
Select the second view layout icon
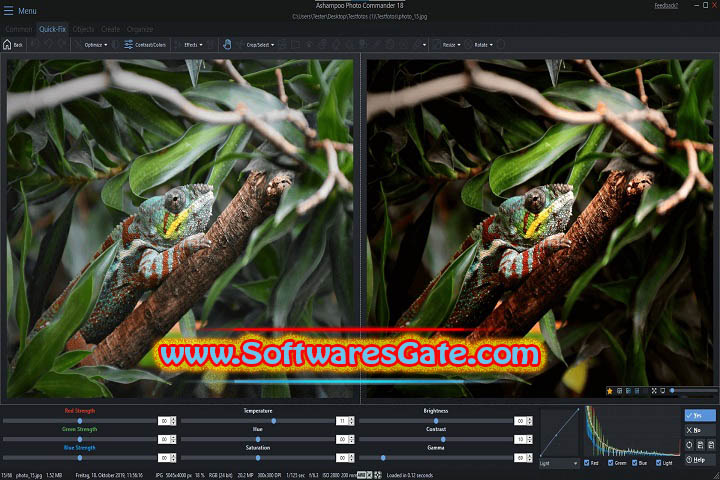(628, 391)
